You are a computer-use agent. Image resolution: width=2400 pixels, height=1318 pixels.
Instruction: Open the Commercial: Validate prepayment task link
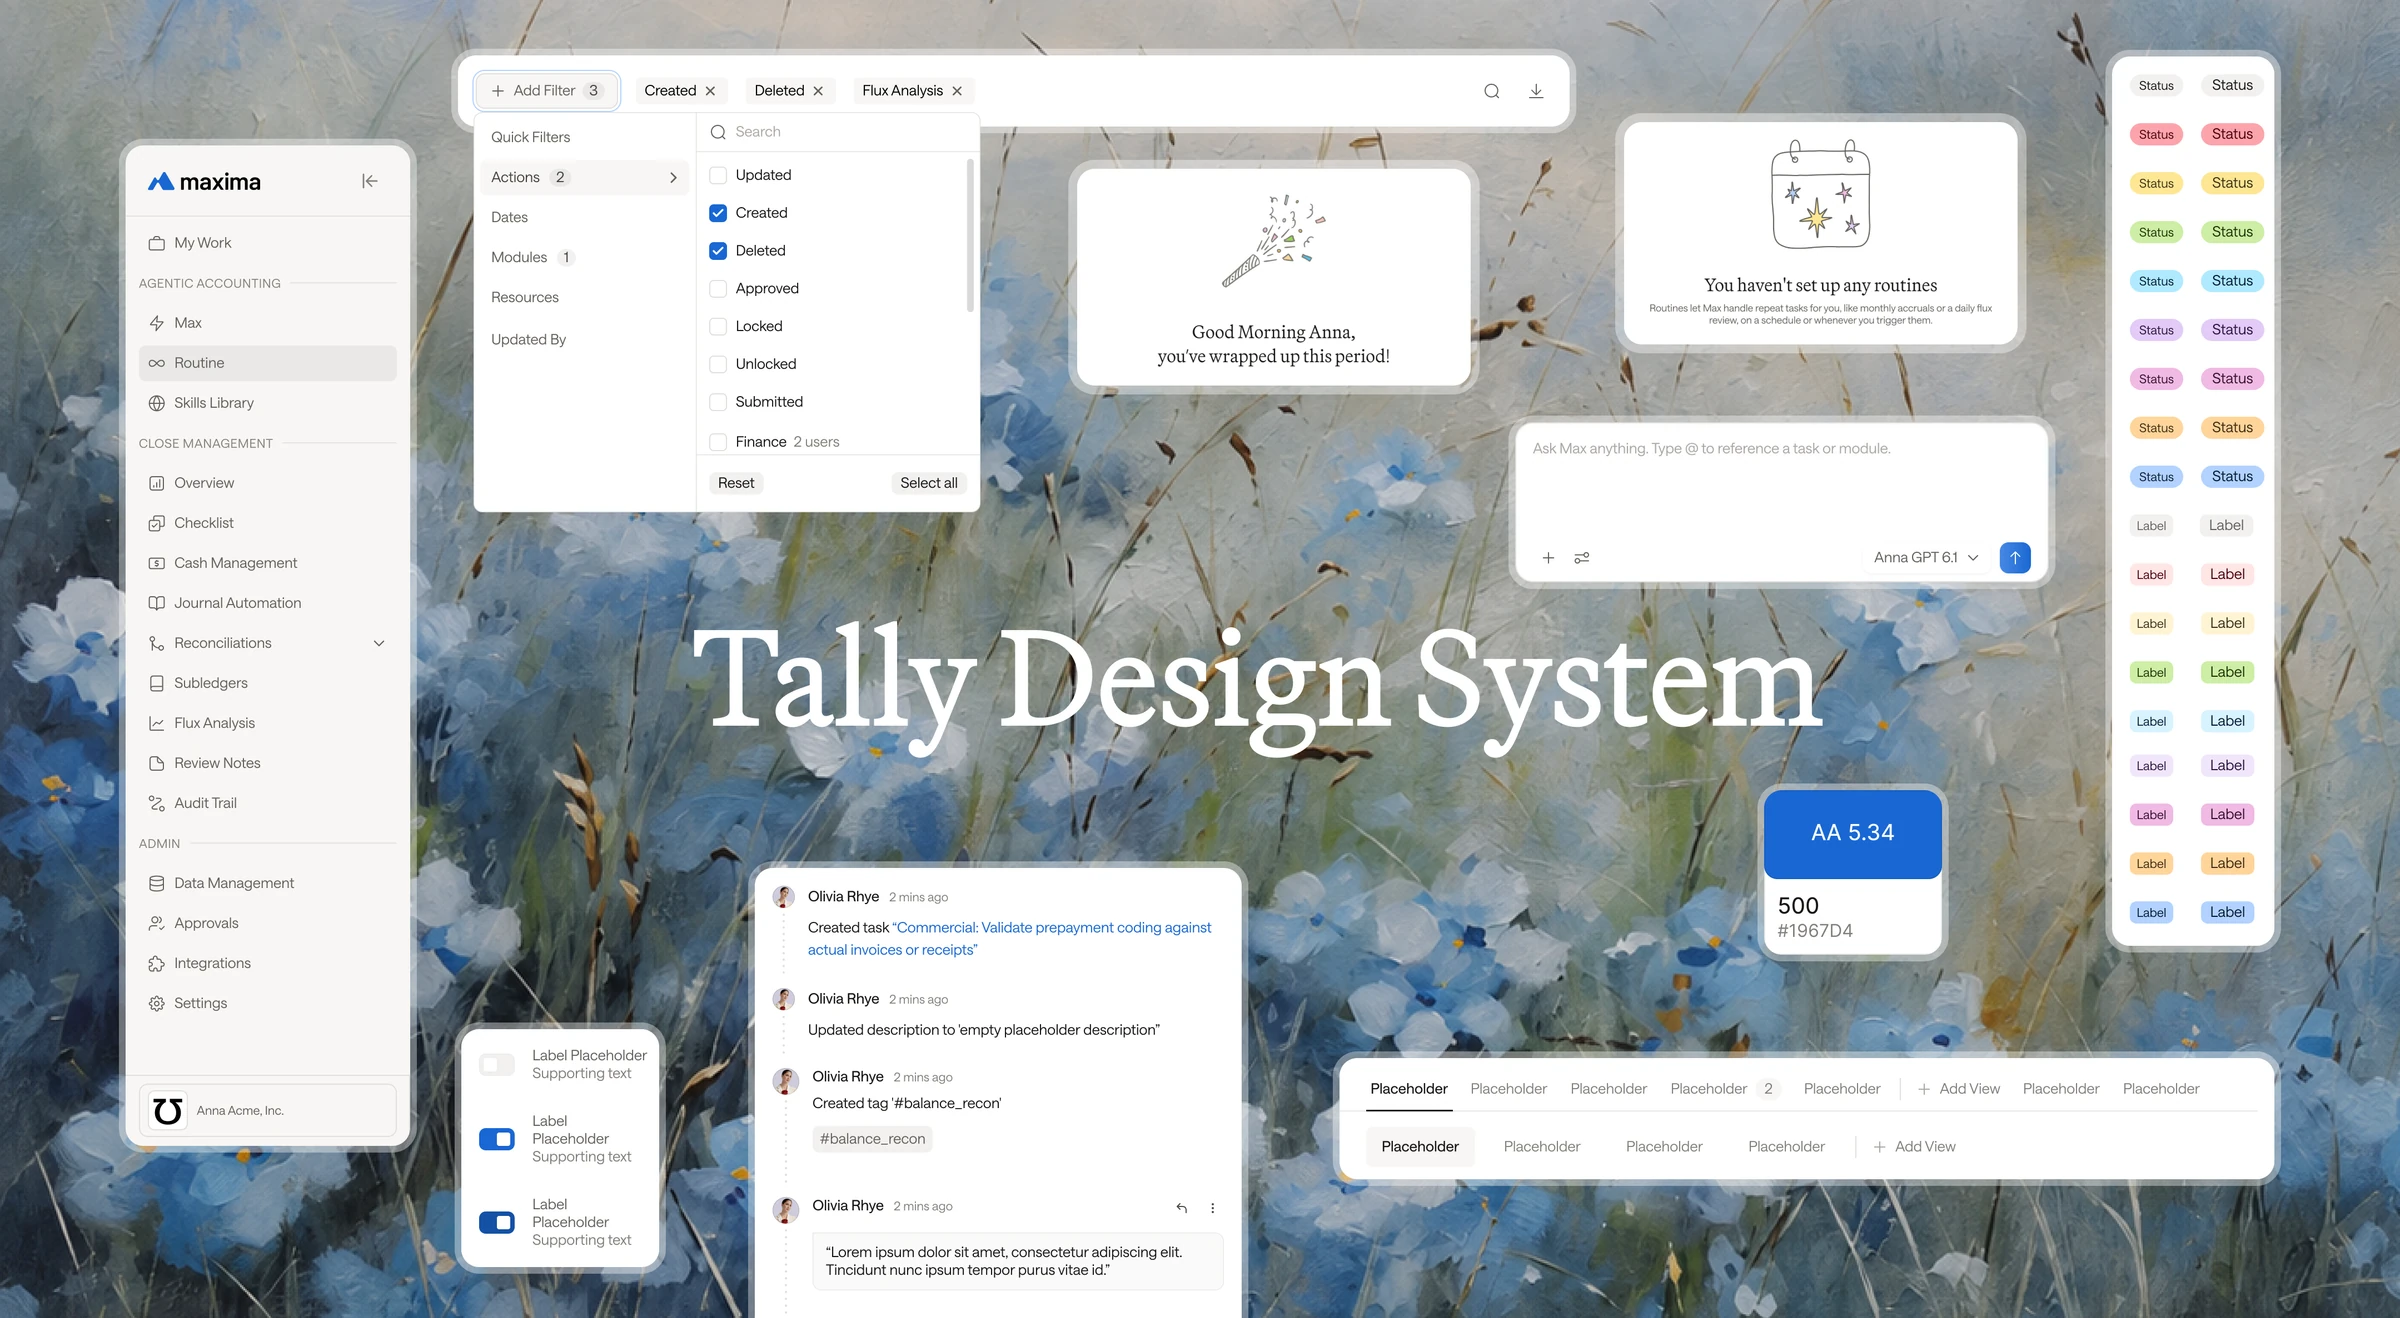[1009, 939]
